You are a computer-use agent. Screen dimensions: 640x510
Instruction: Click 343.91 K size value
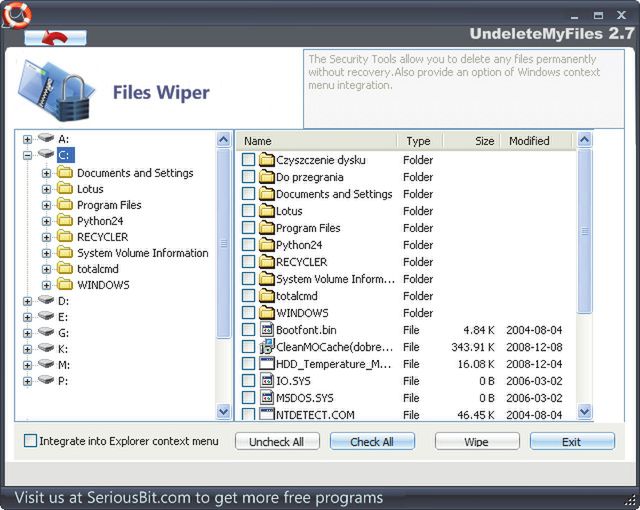[473, 347]
